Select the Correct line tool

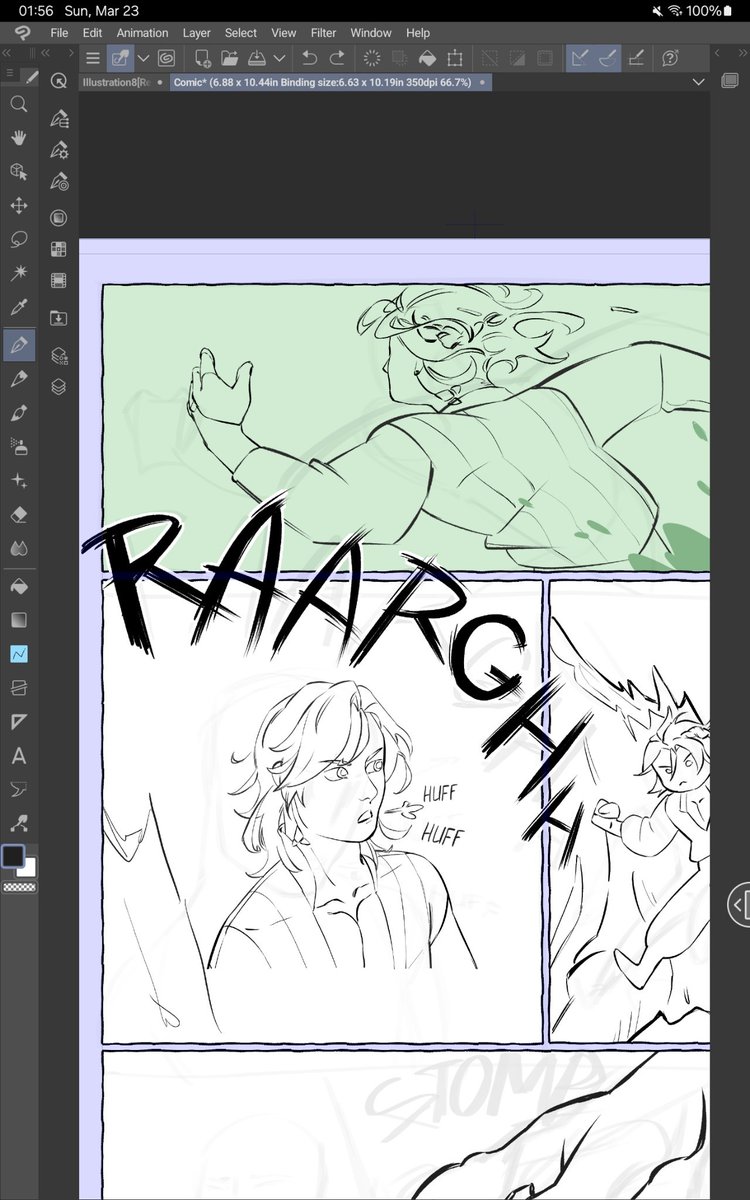[x=18, y=824]
